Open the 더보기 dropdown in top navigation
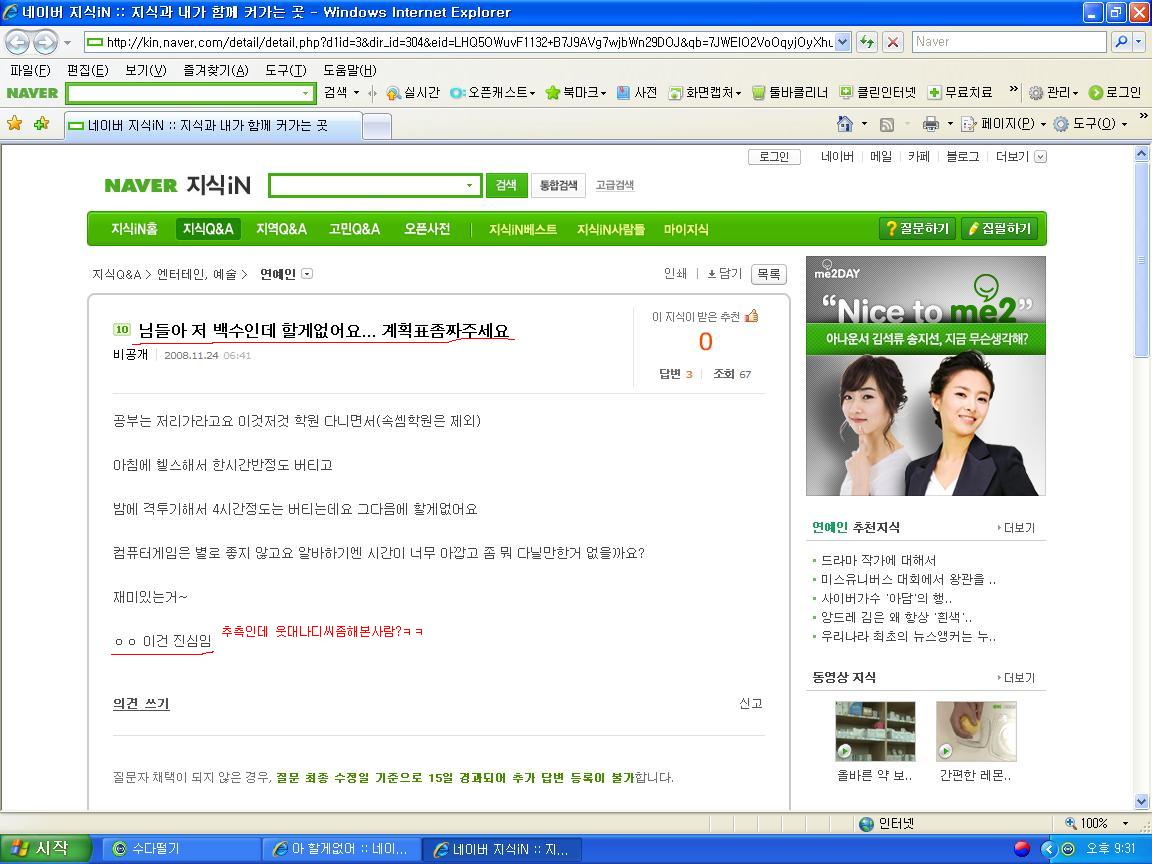The width and height of the screenshot is (1152, 864). coord(1020,156)
